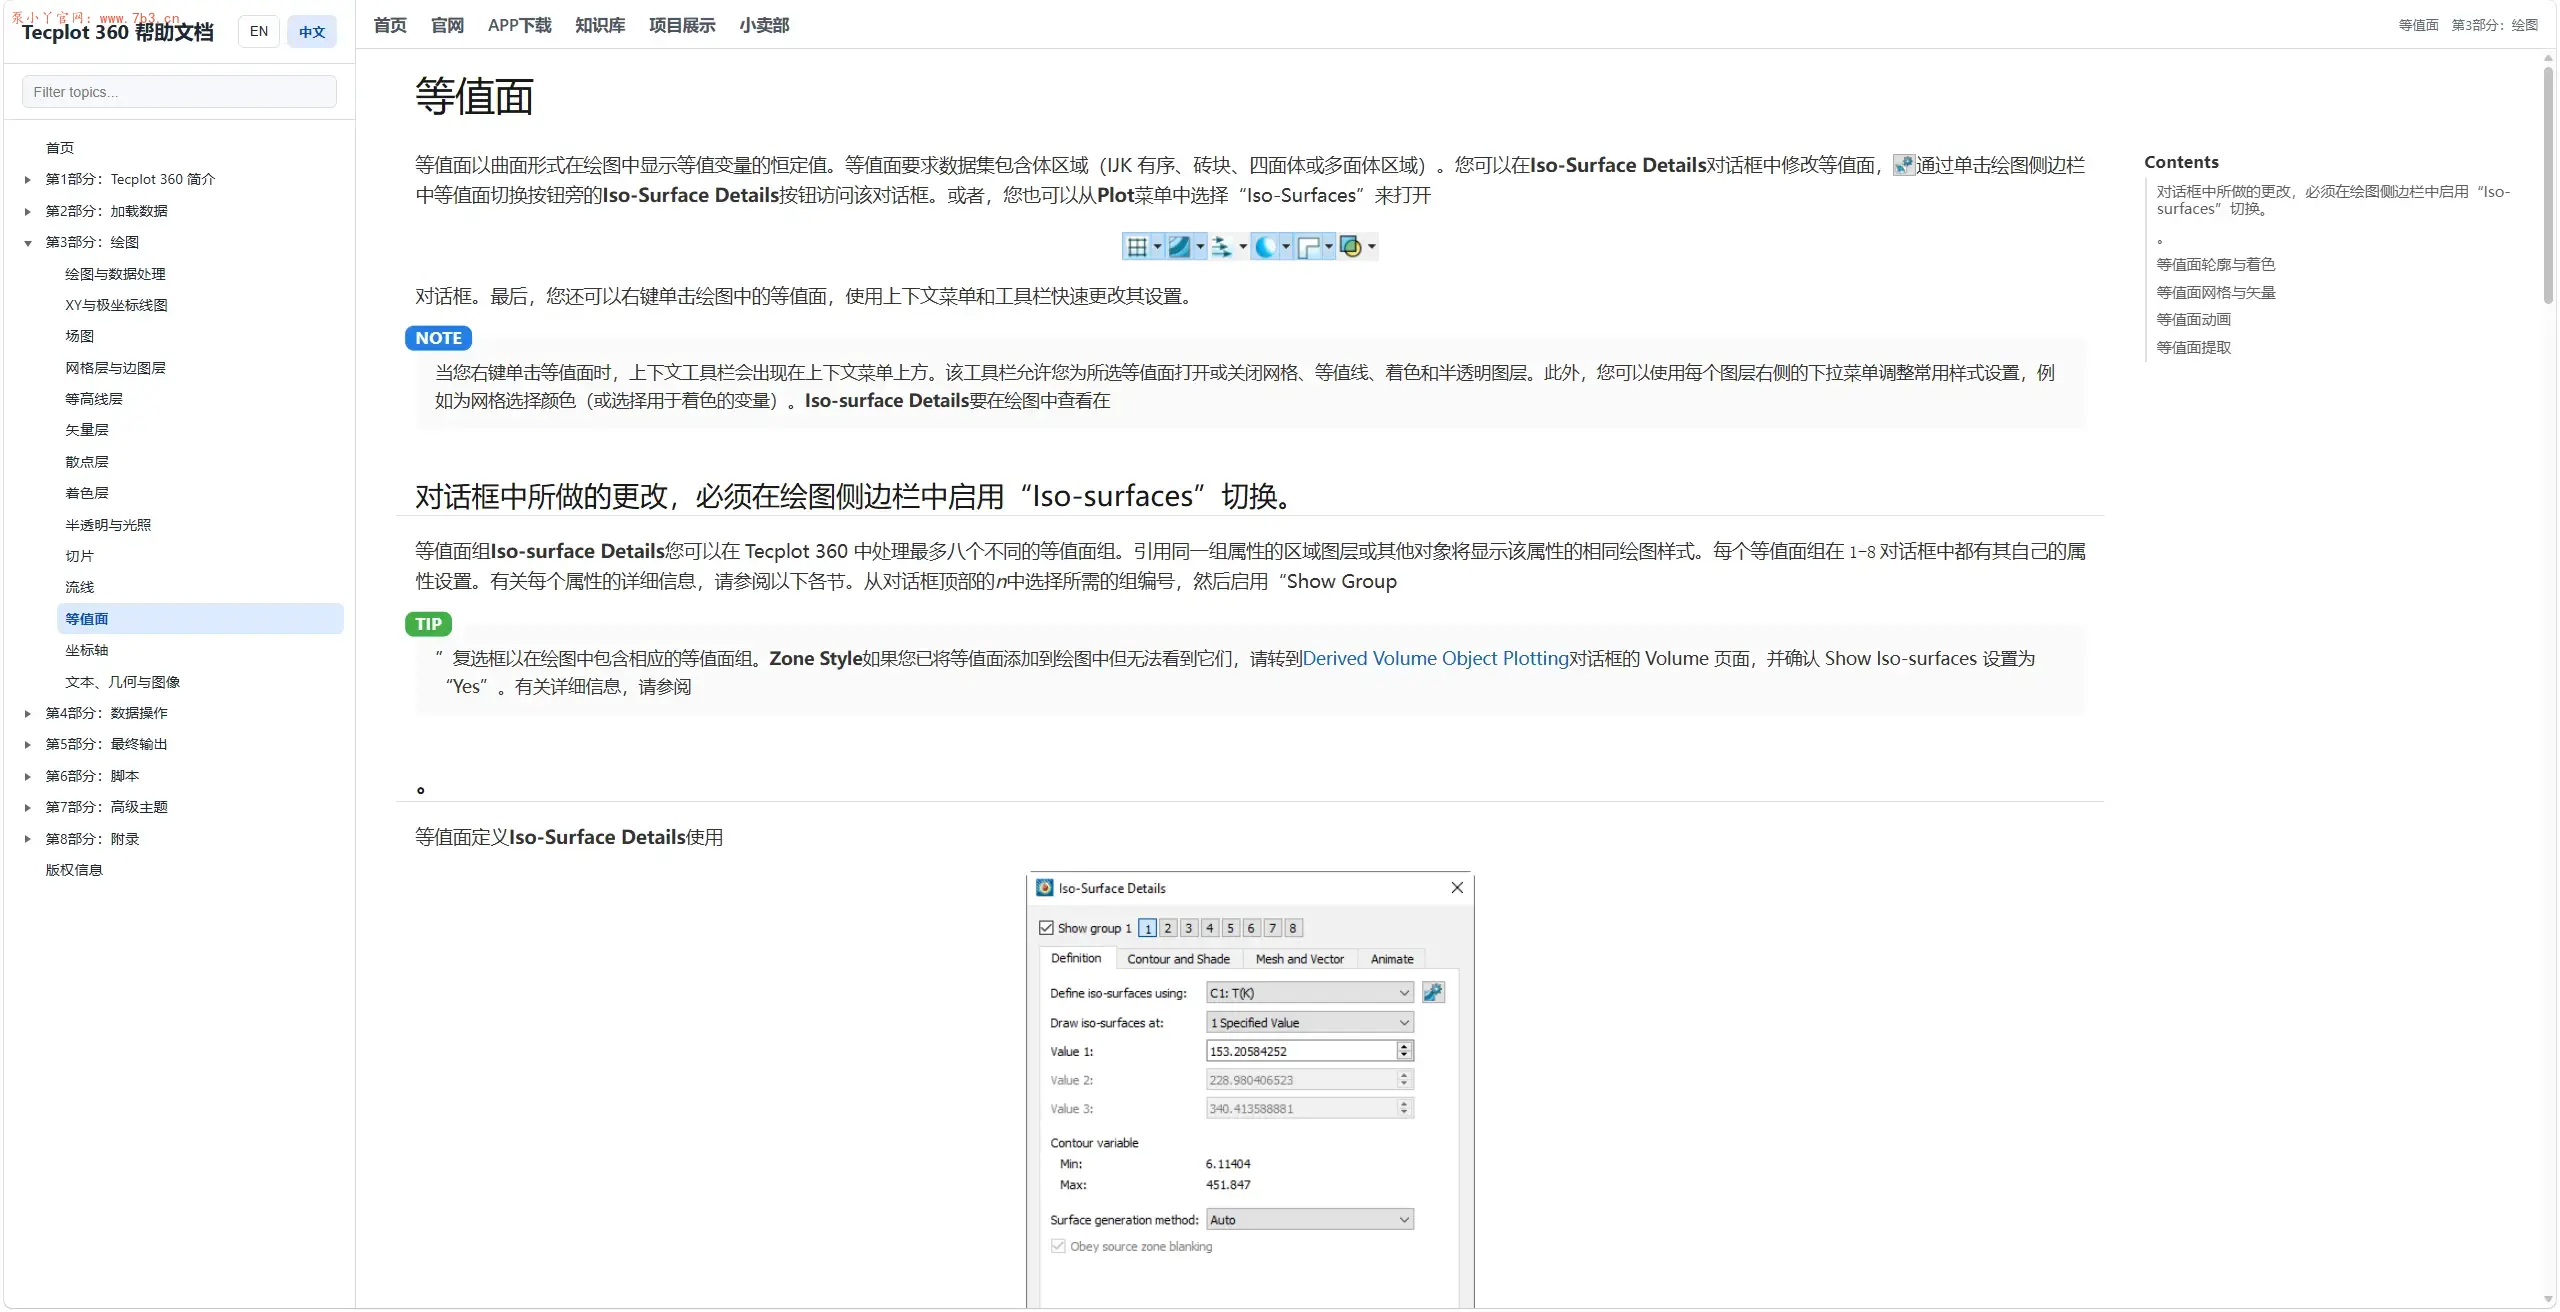
Task: Click the vector arrows toolbar icon
Action: point(1221,247)
